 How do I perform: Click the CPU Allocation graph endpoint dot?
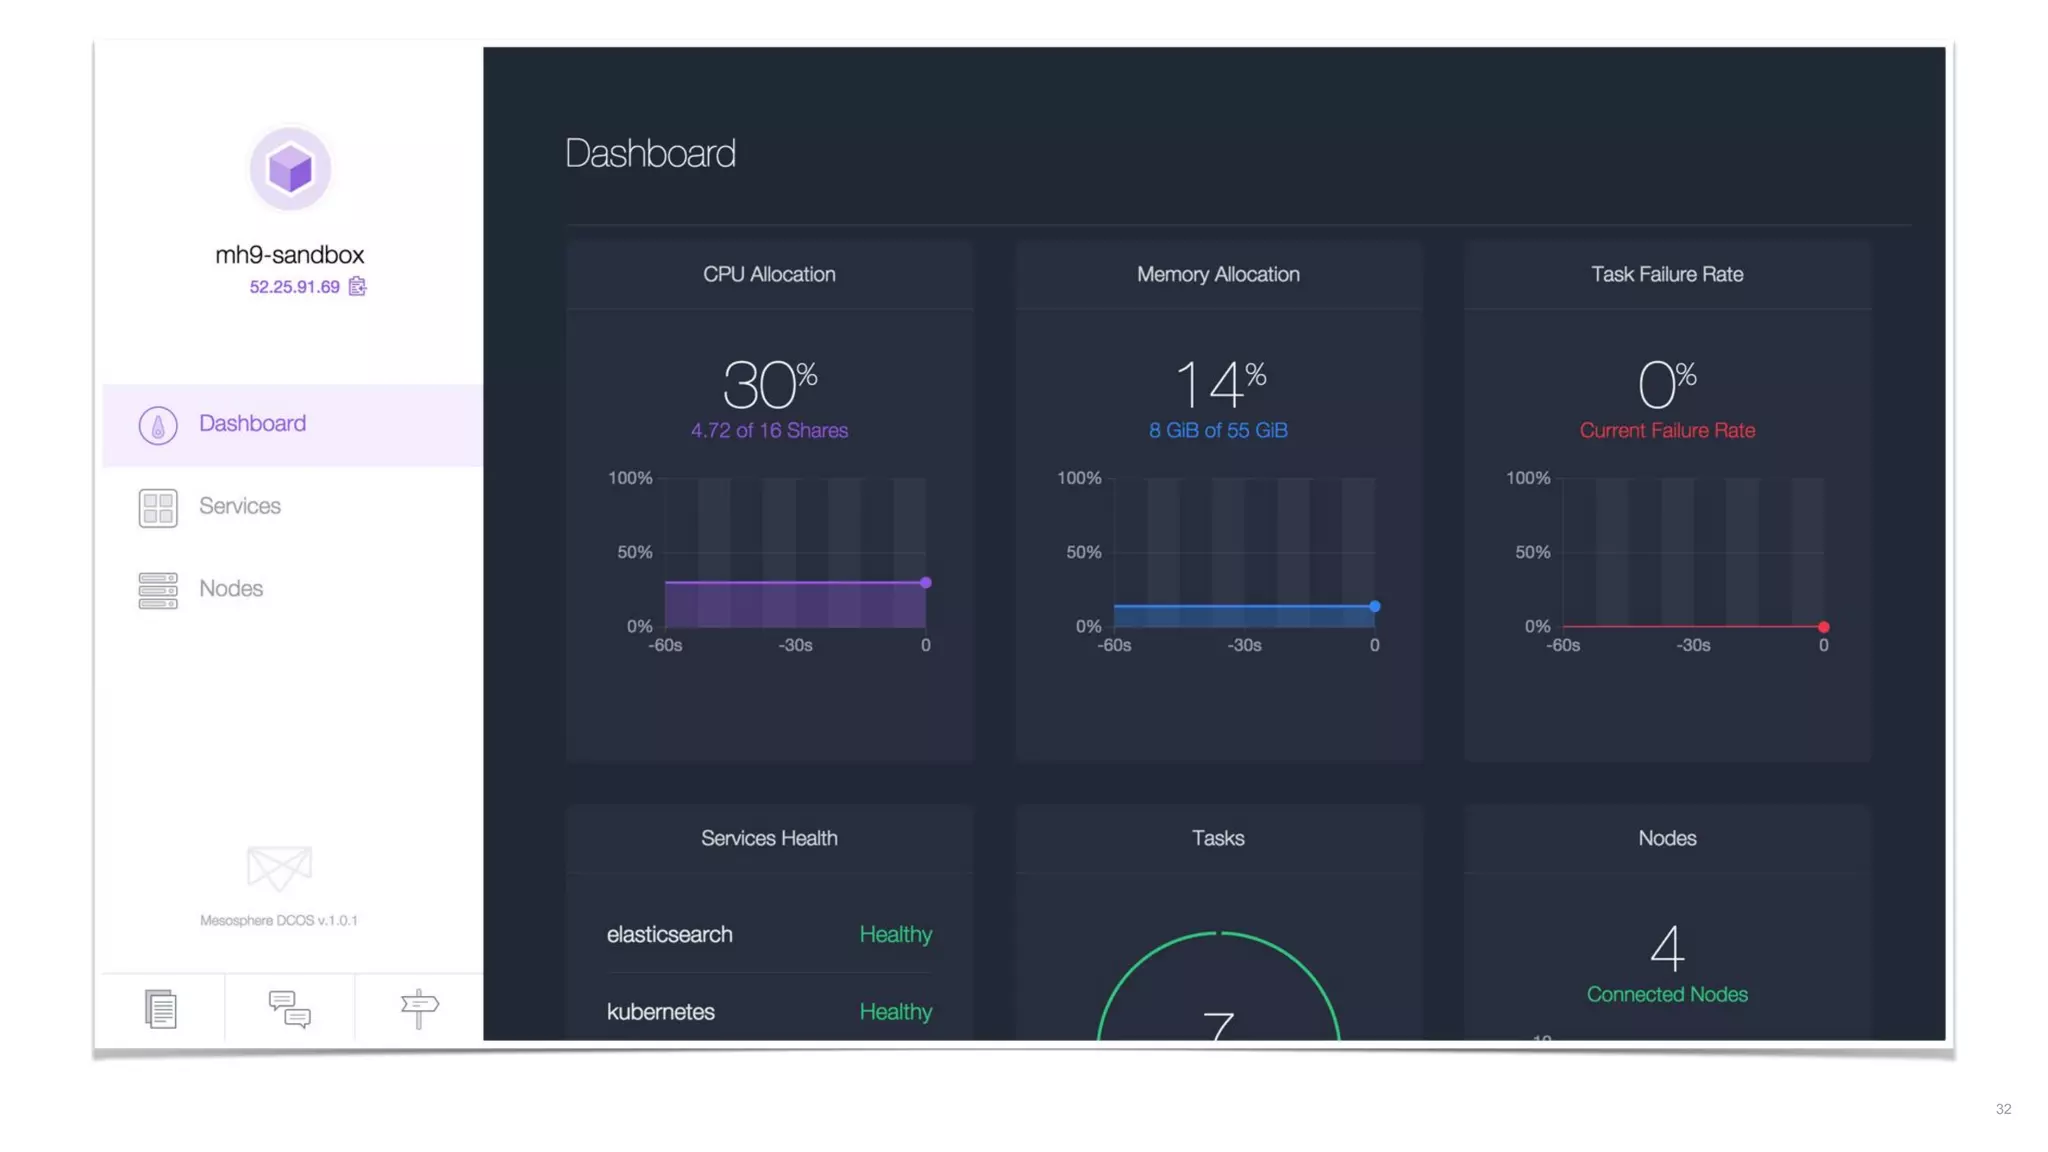tap(926, 582)
